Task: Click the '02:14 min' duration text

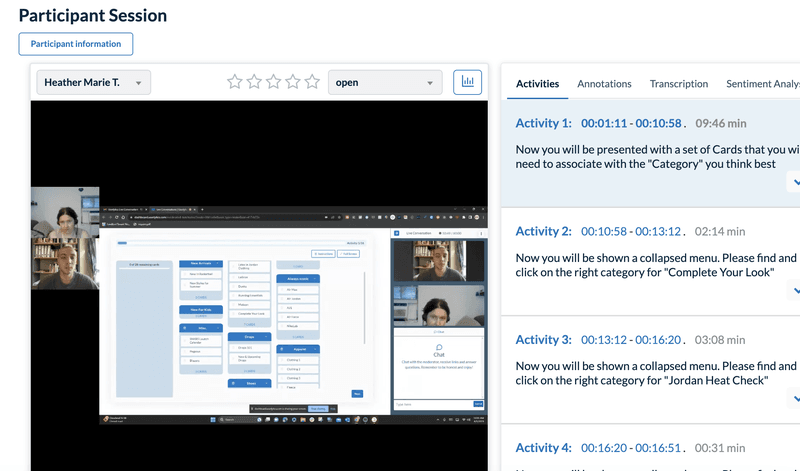Action: point(720,231)
